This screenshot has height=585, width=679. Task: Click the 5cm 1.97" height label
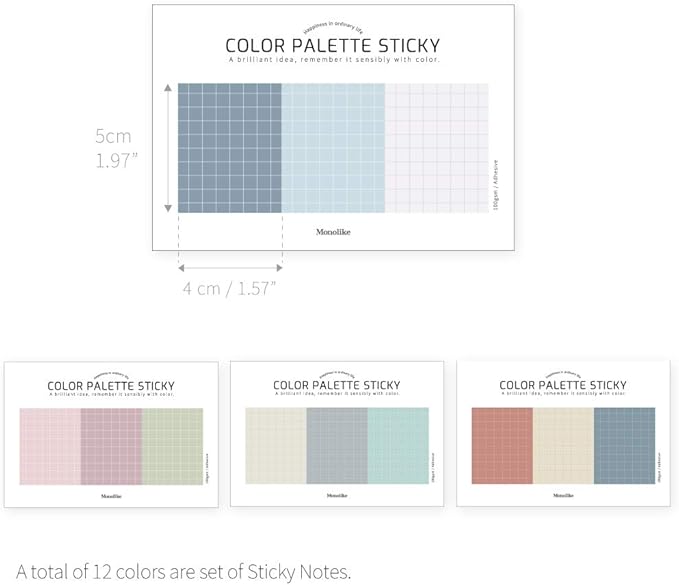tap(114, 148)
